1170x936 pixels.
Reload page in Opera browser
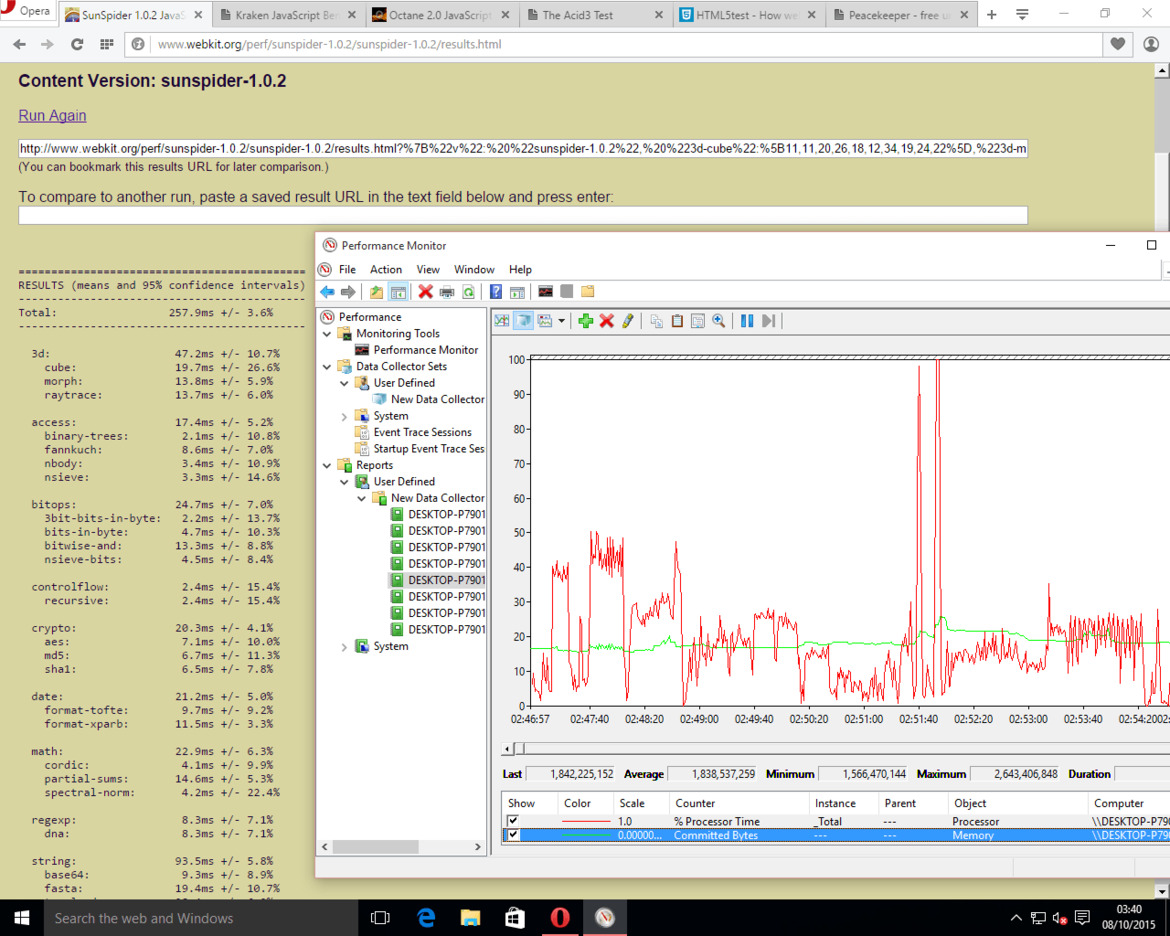pyautogui.click(x=77, y=44)
